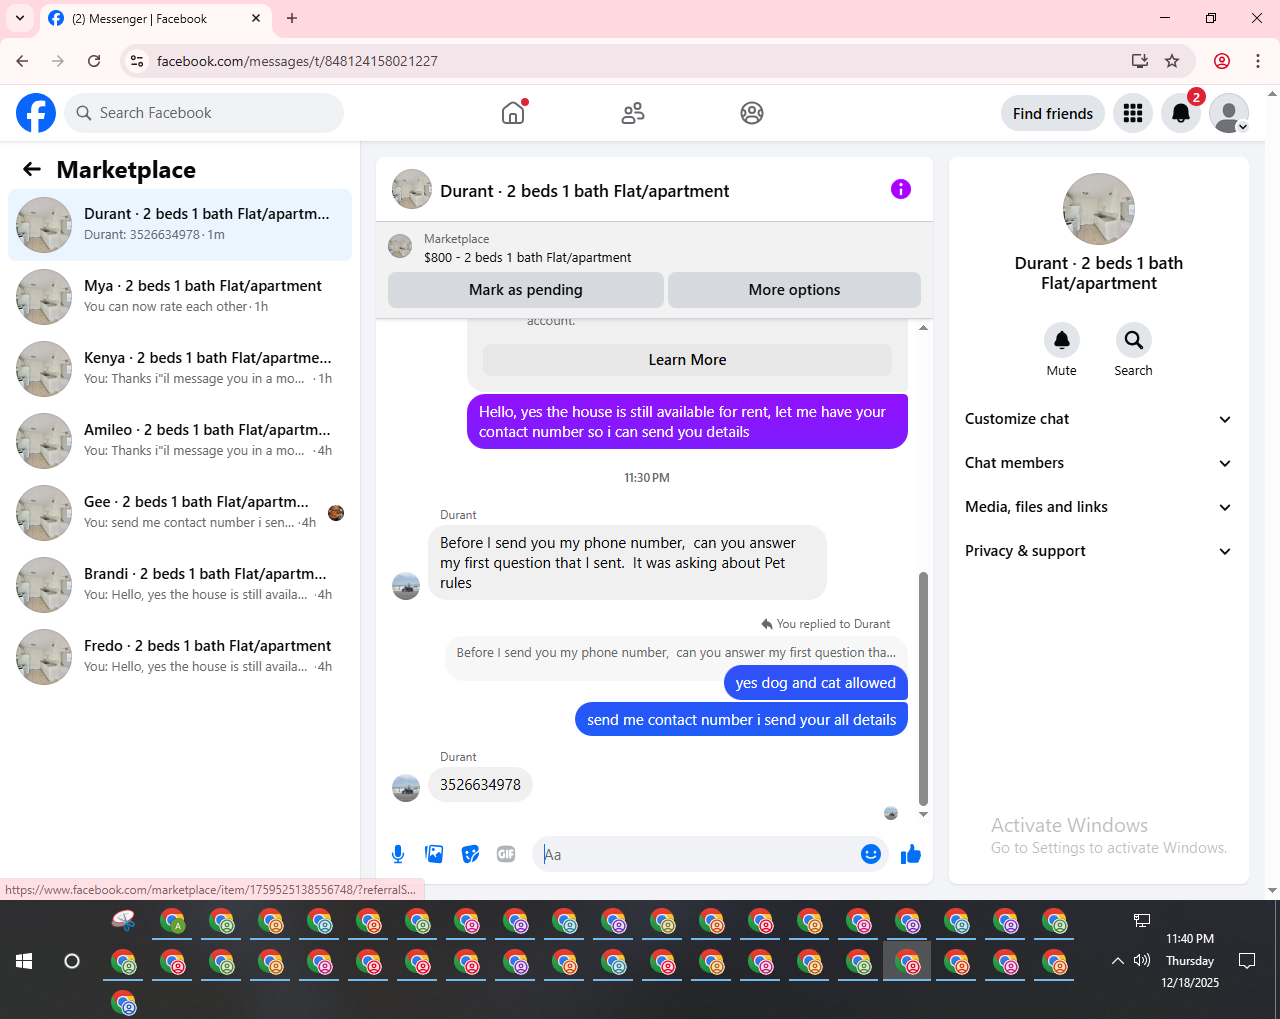The width and height of the screenshot is (1280, 1019).
Task: Go to the Home feed icon
Action: [x=513, y=113]
